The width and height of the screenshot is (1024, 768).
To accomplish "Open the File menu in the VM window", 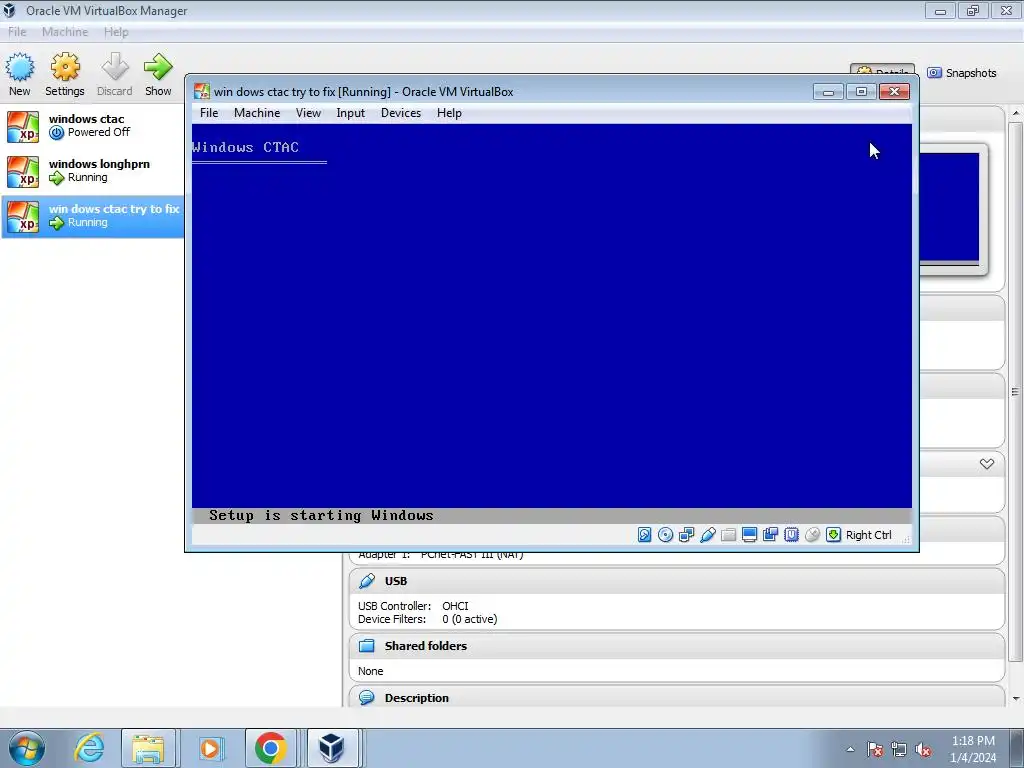I will tap(209, 113).
